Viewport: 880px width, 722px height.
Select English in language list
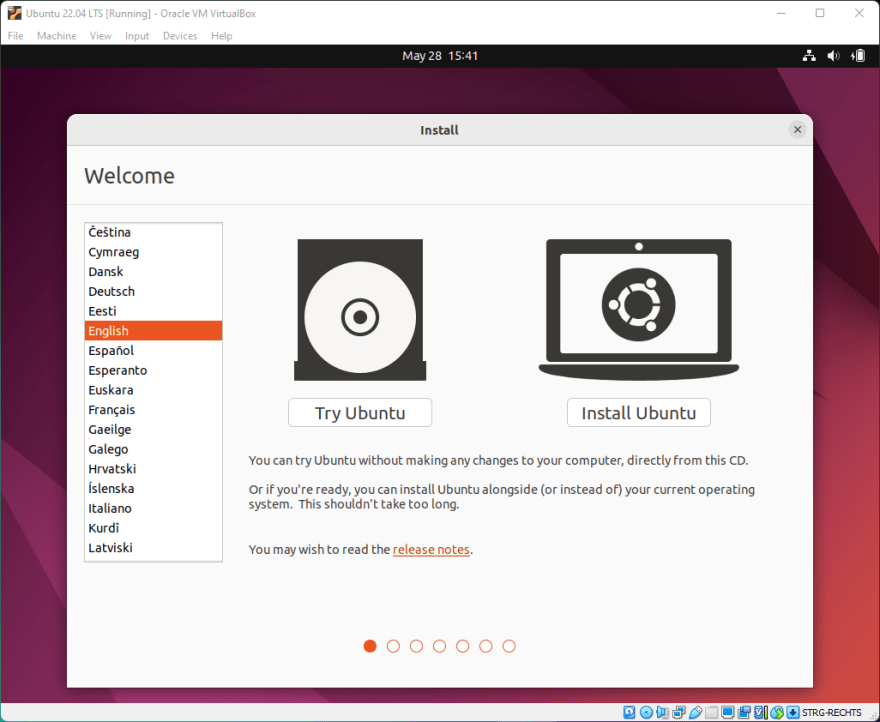coord(153,331)
